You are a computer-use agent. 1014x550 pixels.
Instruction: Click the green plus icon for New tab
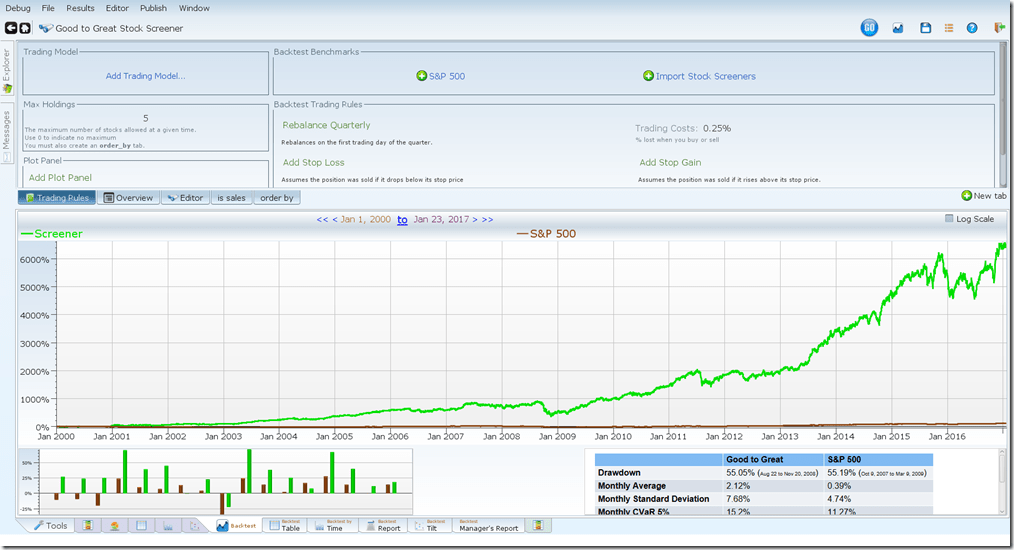(967, 195)
